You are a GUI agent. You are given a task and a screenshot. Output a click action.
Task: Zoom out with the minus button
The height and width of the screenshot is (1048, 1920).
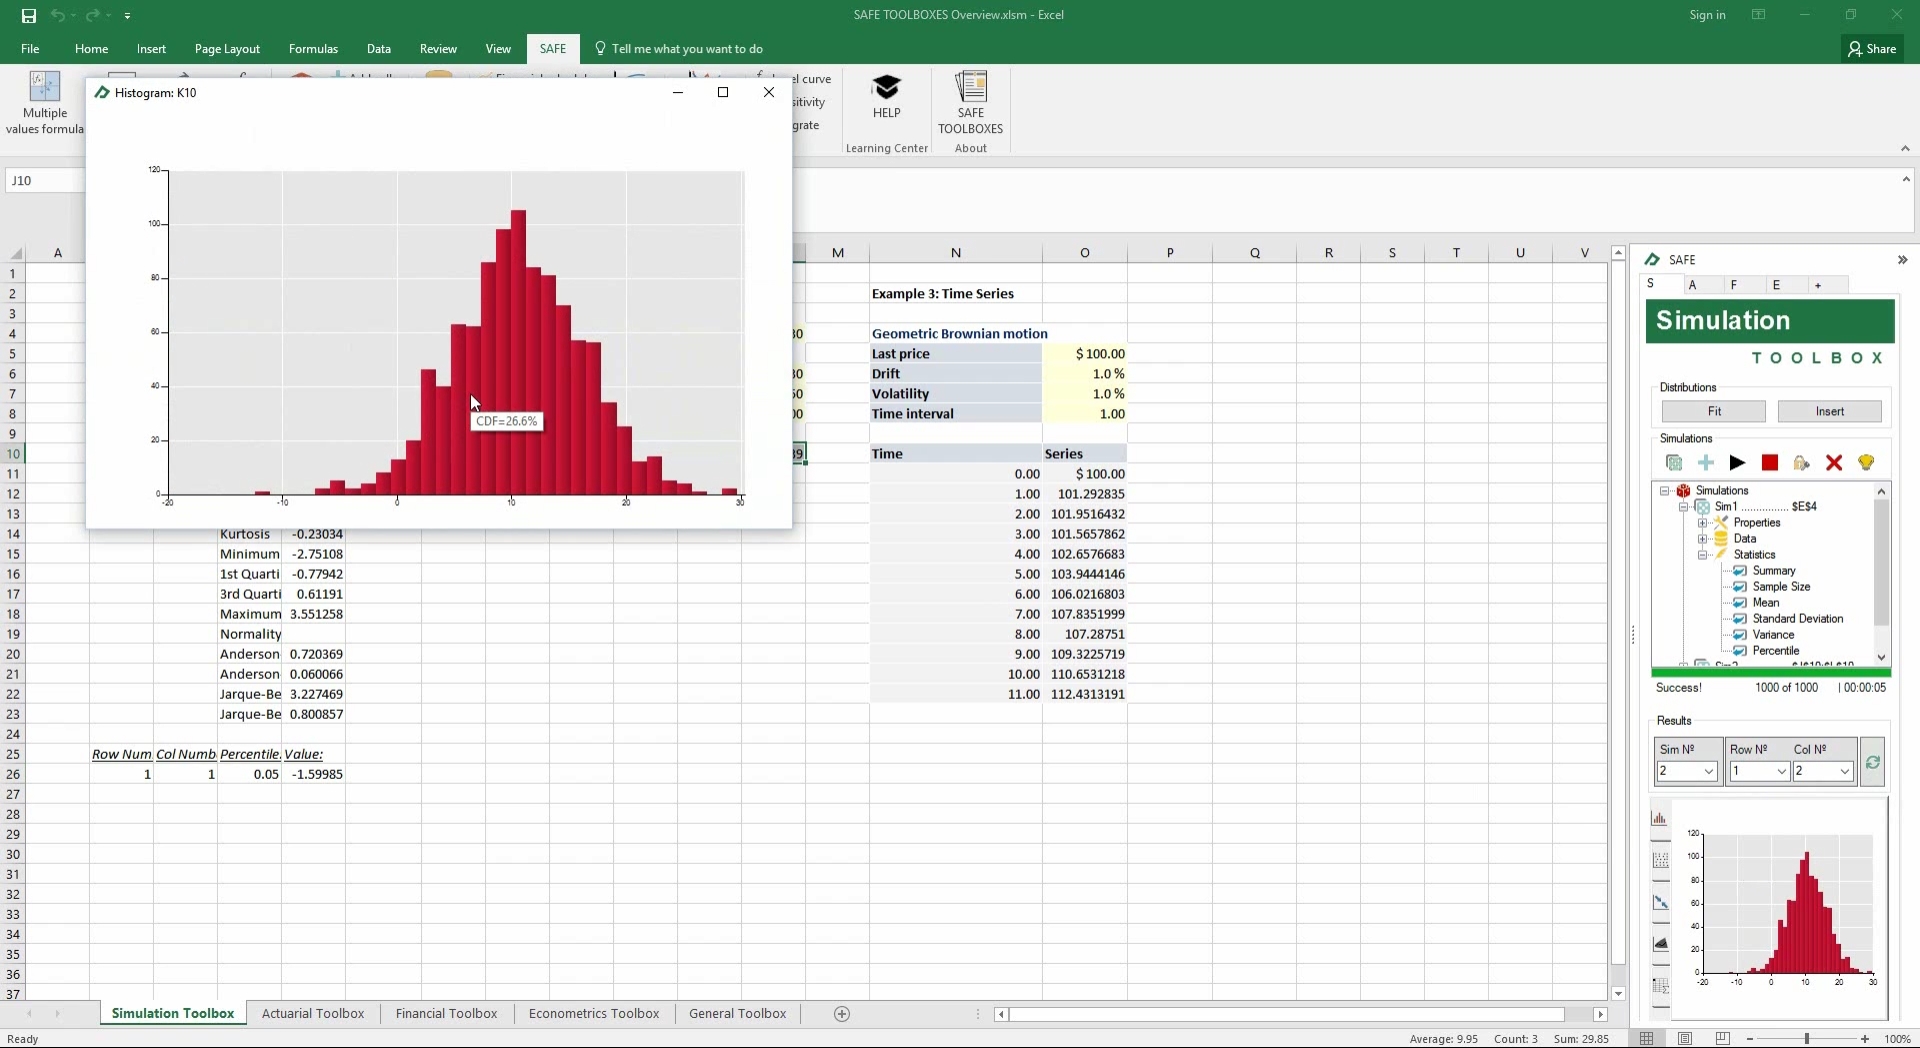[1750, 1039]
